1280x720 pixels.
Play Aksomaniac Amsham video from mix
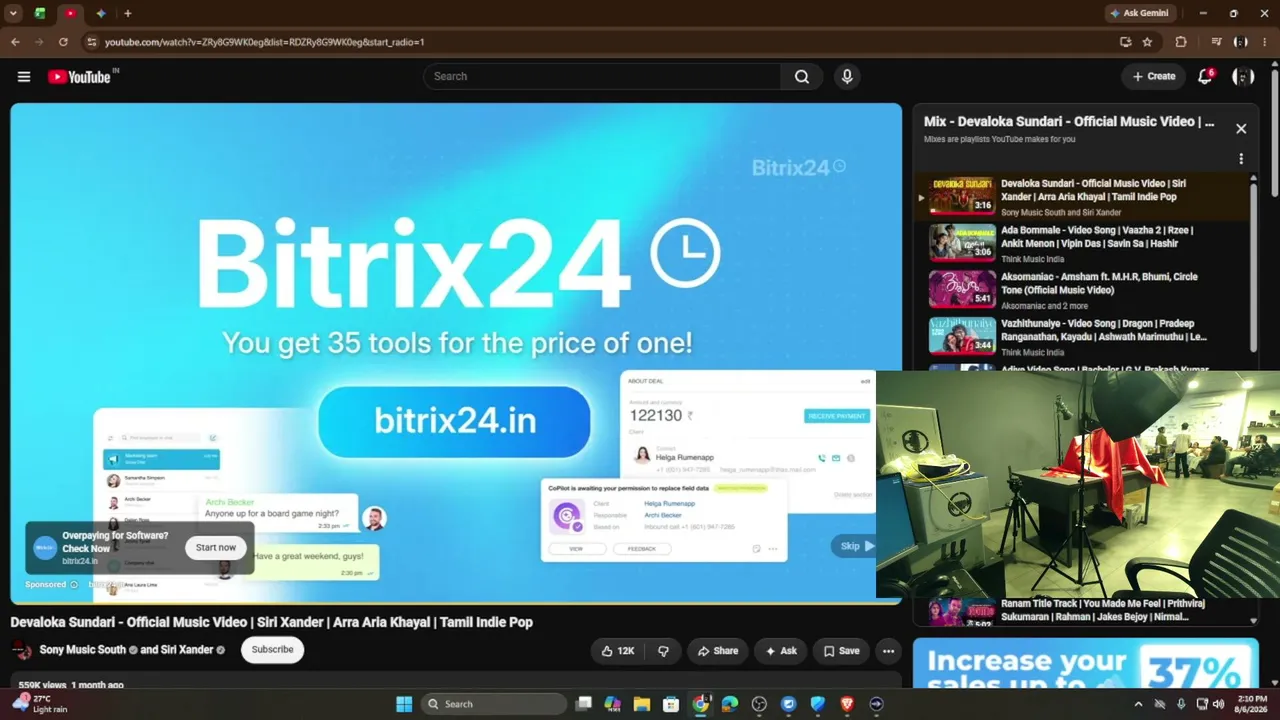(1085, 290)
